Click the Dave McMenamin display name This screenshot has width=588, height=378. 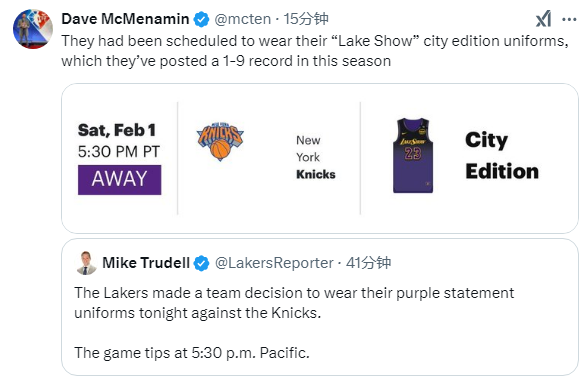pyautogui.click(x=125, y=19)
